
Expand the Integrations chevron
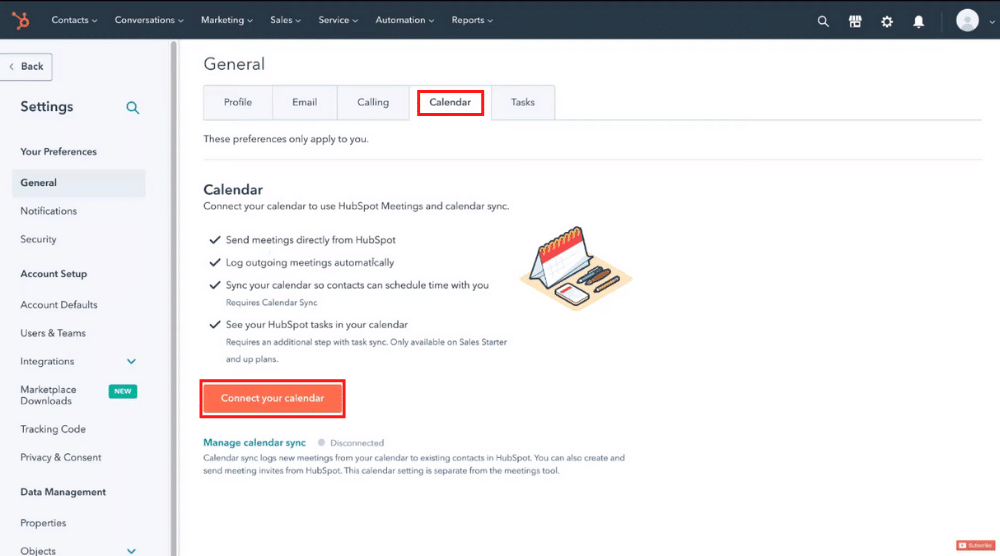tap(131, 362)
